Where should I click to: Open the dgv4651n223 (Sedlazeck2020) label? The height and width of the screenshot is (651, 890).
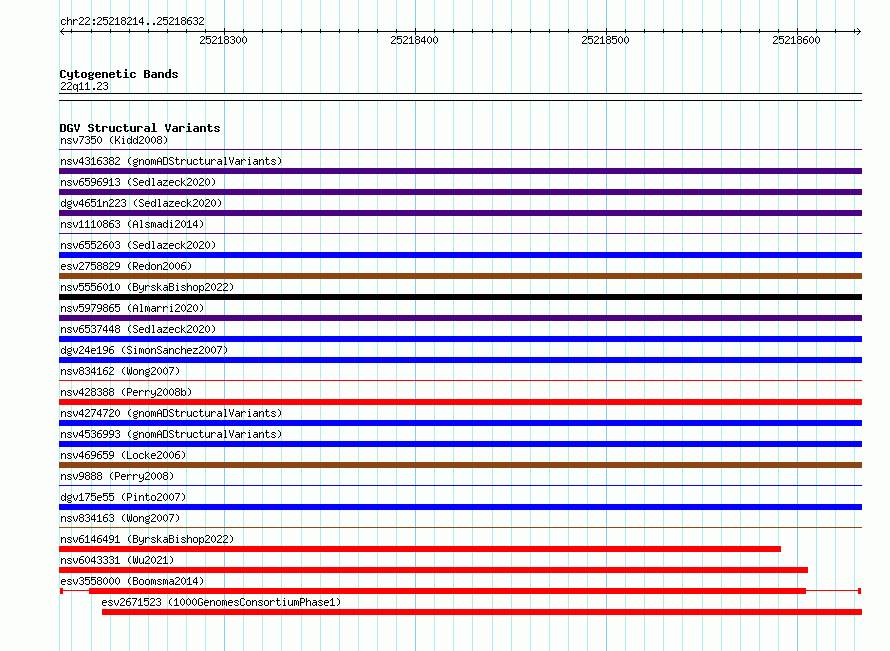(x=141, y=203)
